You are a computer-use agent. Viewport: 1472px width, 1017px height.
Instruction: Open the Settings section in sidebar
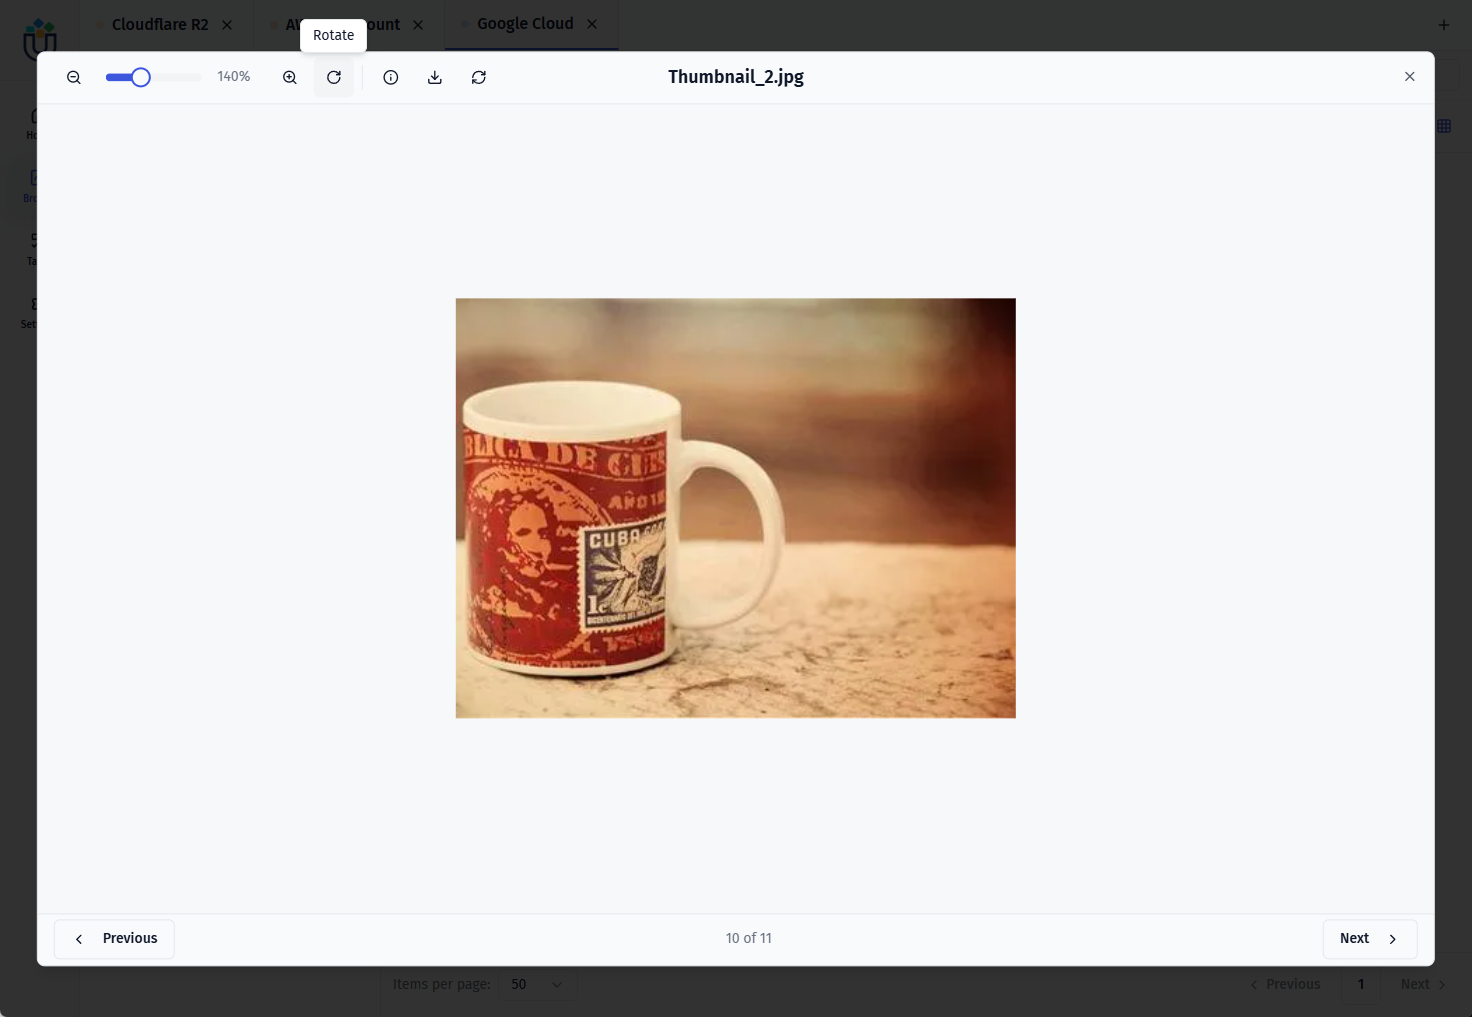click(34, 311)
